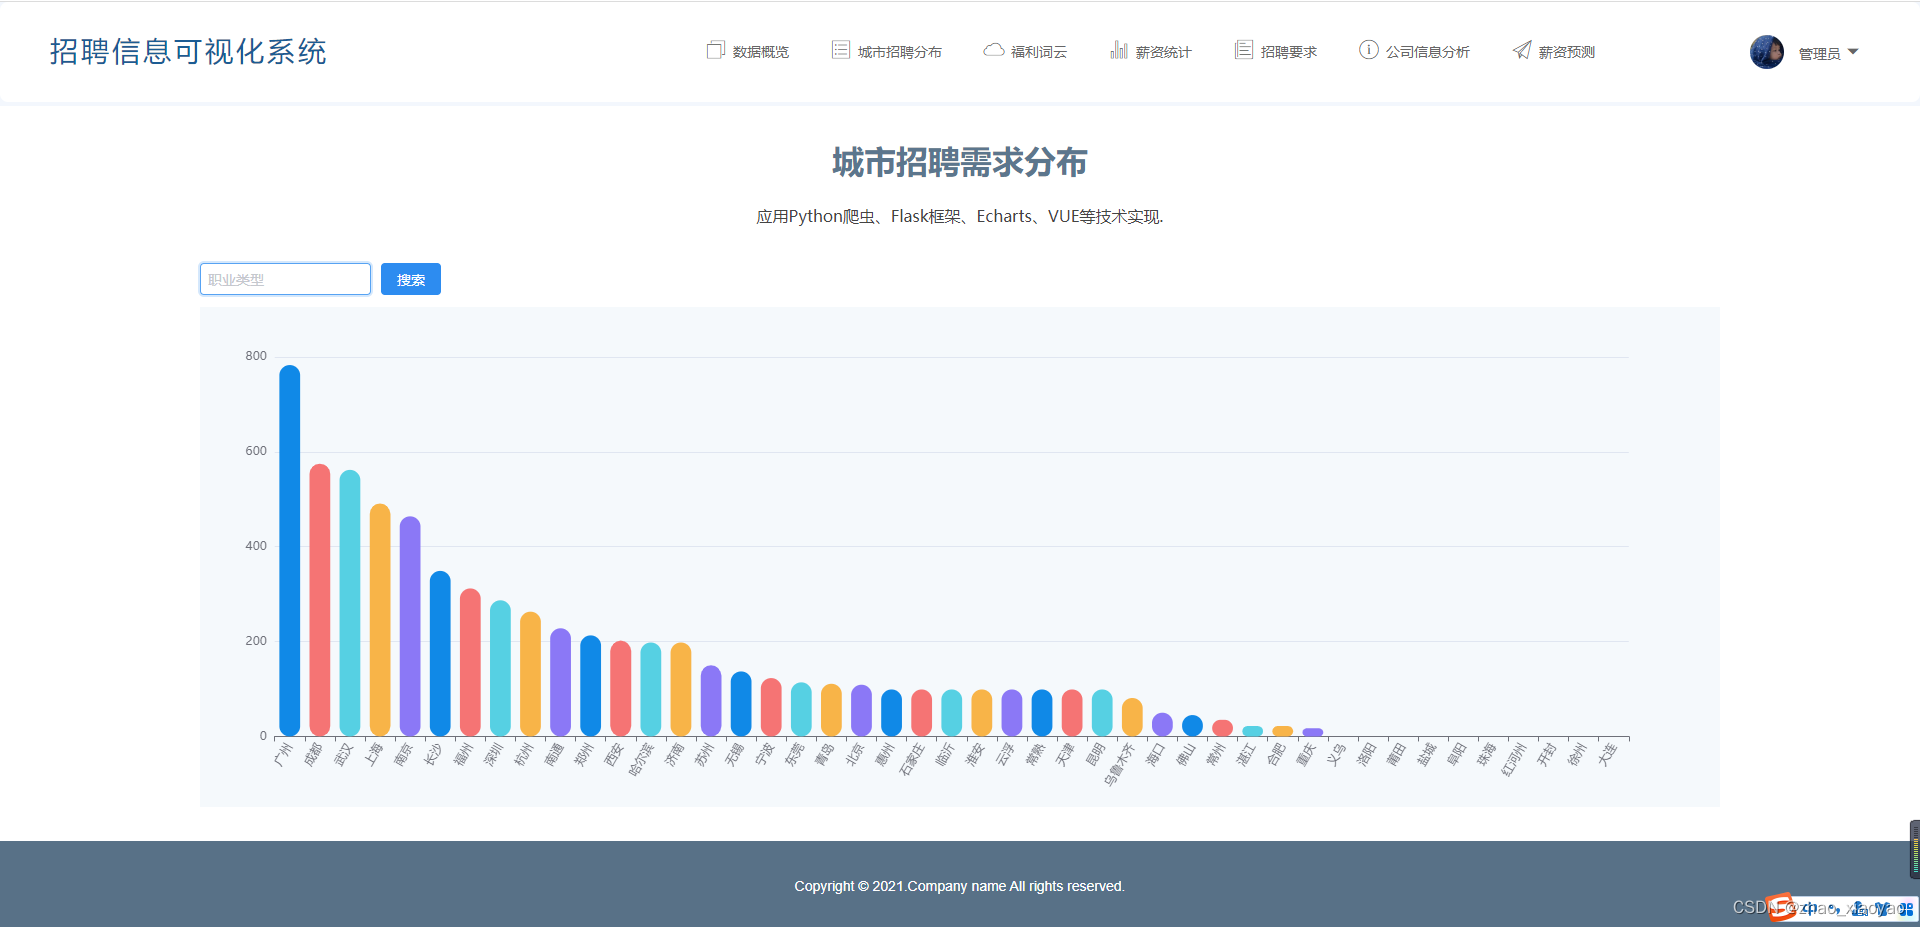
Task: Select the red 福州 bar
Action: tap(470, 662)
